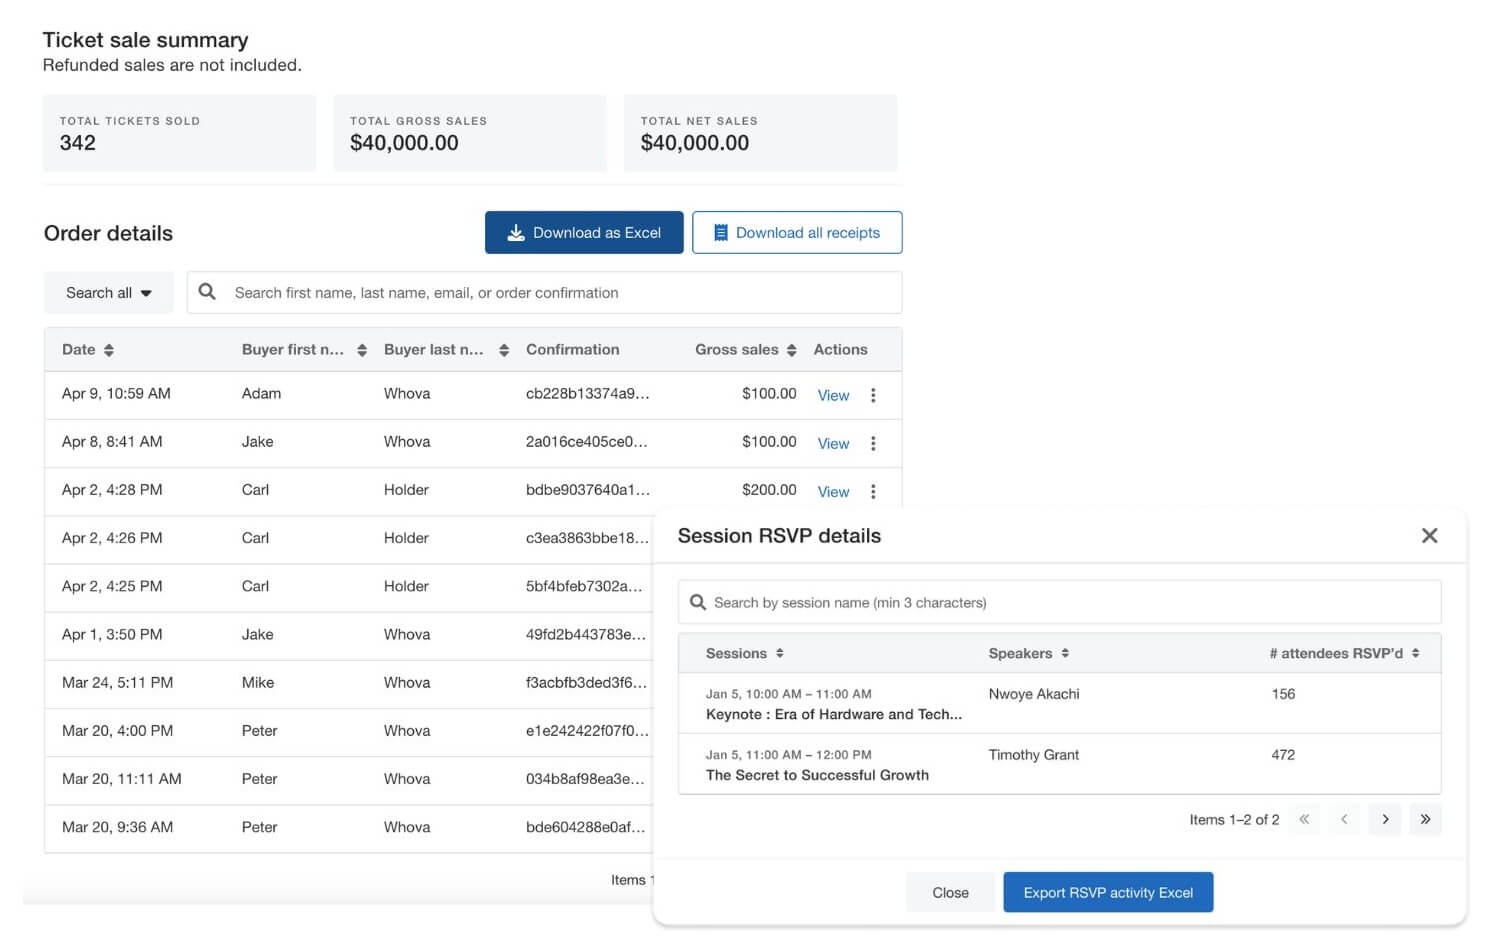
Task: Open the actions menu for Jake's Apr 8 order
Action: click(873, 443)
